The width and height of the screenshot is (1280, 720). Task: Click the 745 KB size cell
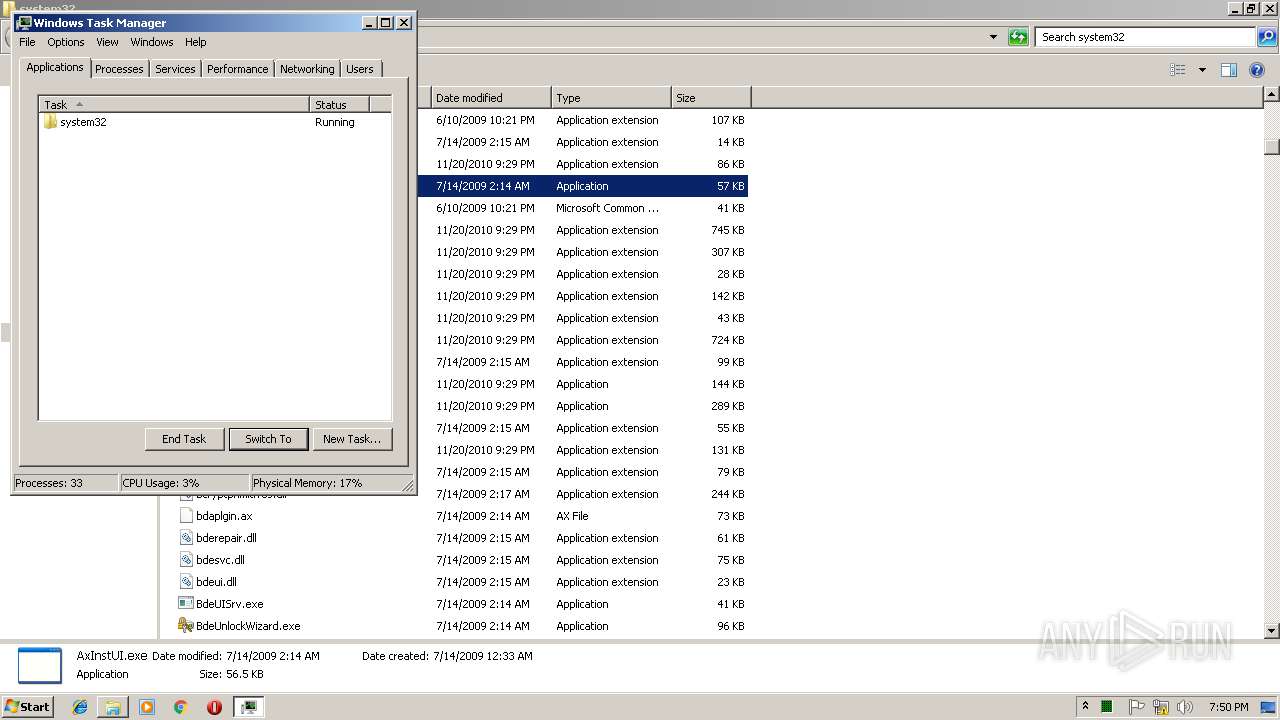tap(727, 230)
